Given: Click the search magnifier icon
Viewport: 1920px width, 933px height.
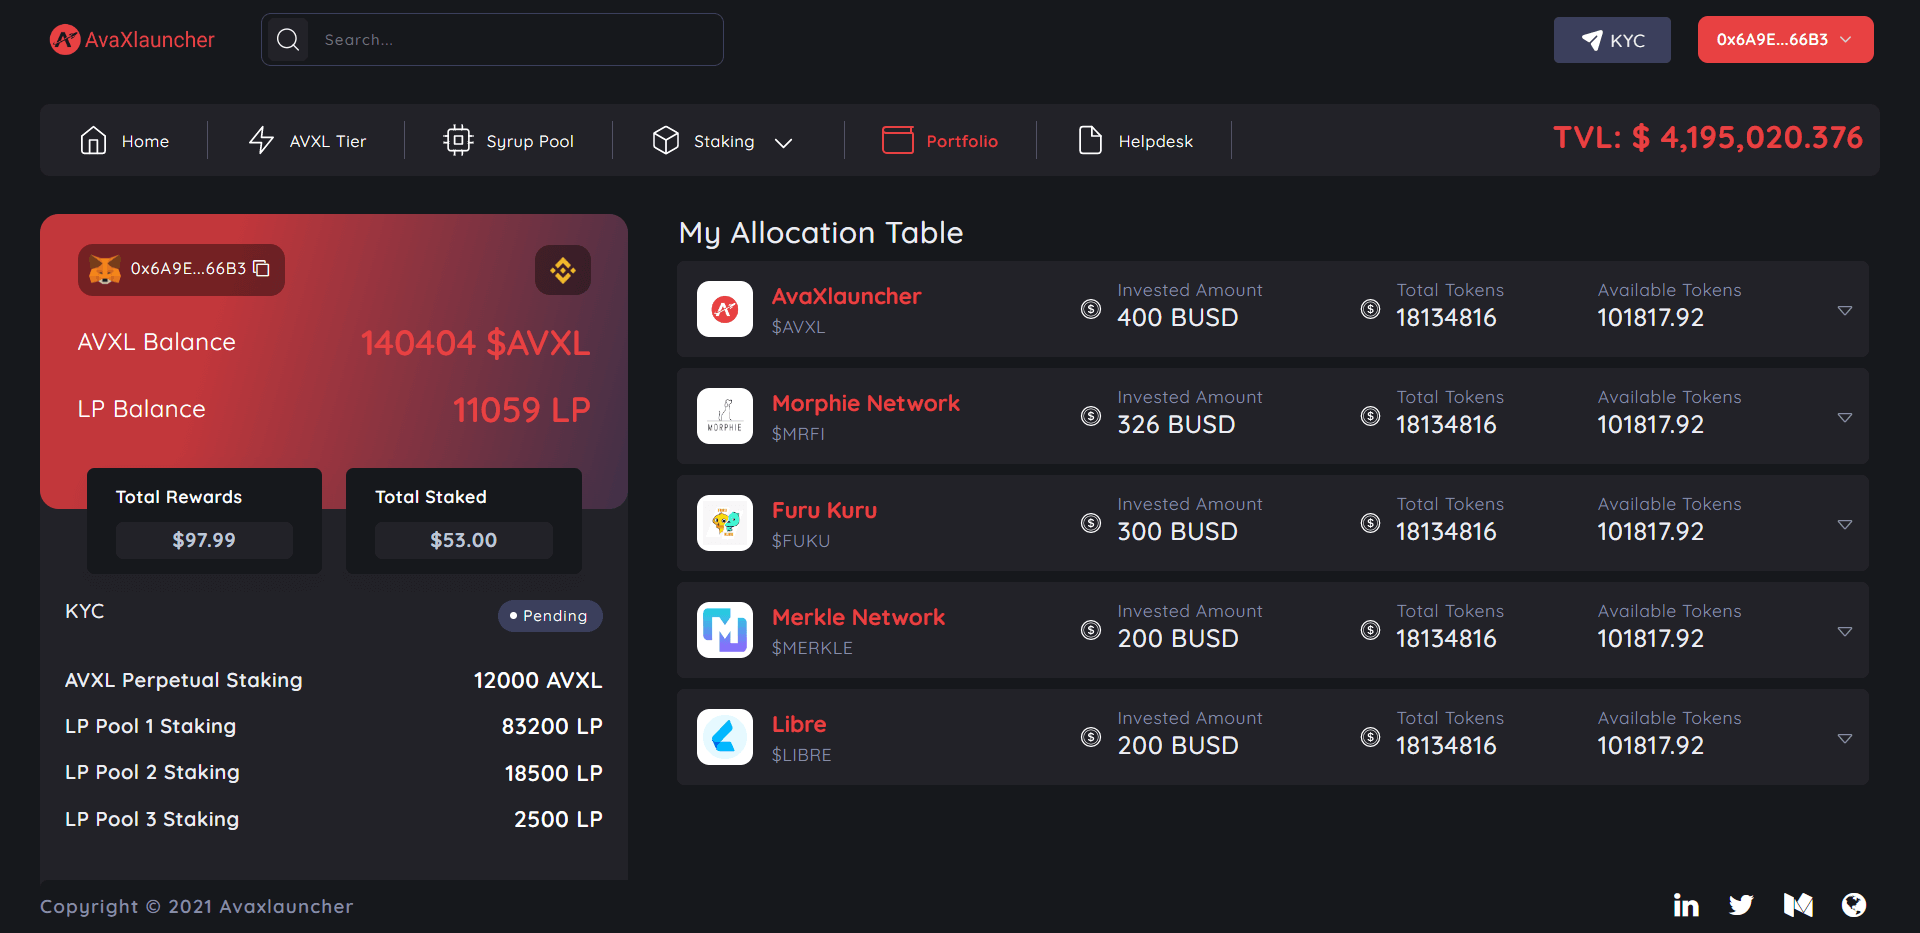Looking at the screenshot, I should [288, 40].
